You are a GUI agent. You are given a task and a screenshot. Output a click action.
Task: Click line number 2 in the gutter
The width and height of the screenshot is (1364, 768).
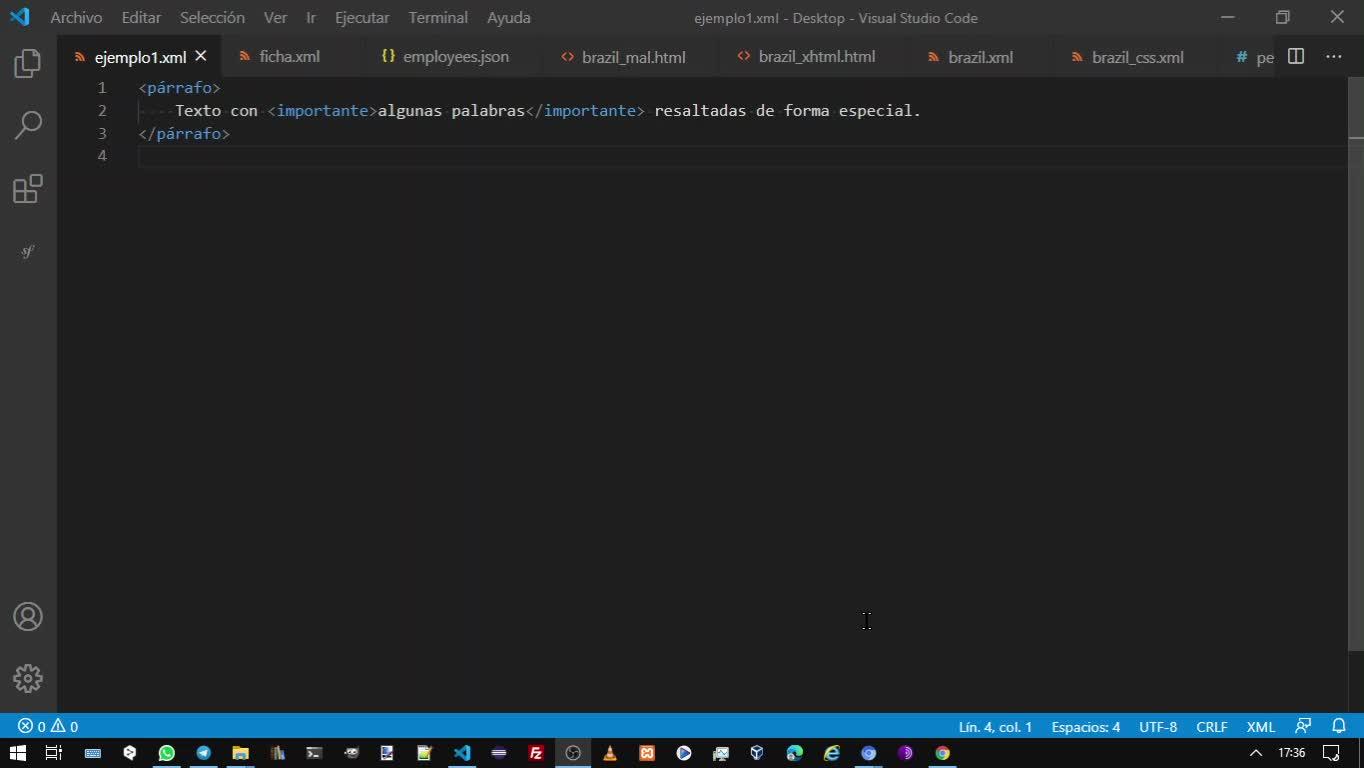(102, 111)
